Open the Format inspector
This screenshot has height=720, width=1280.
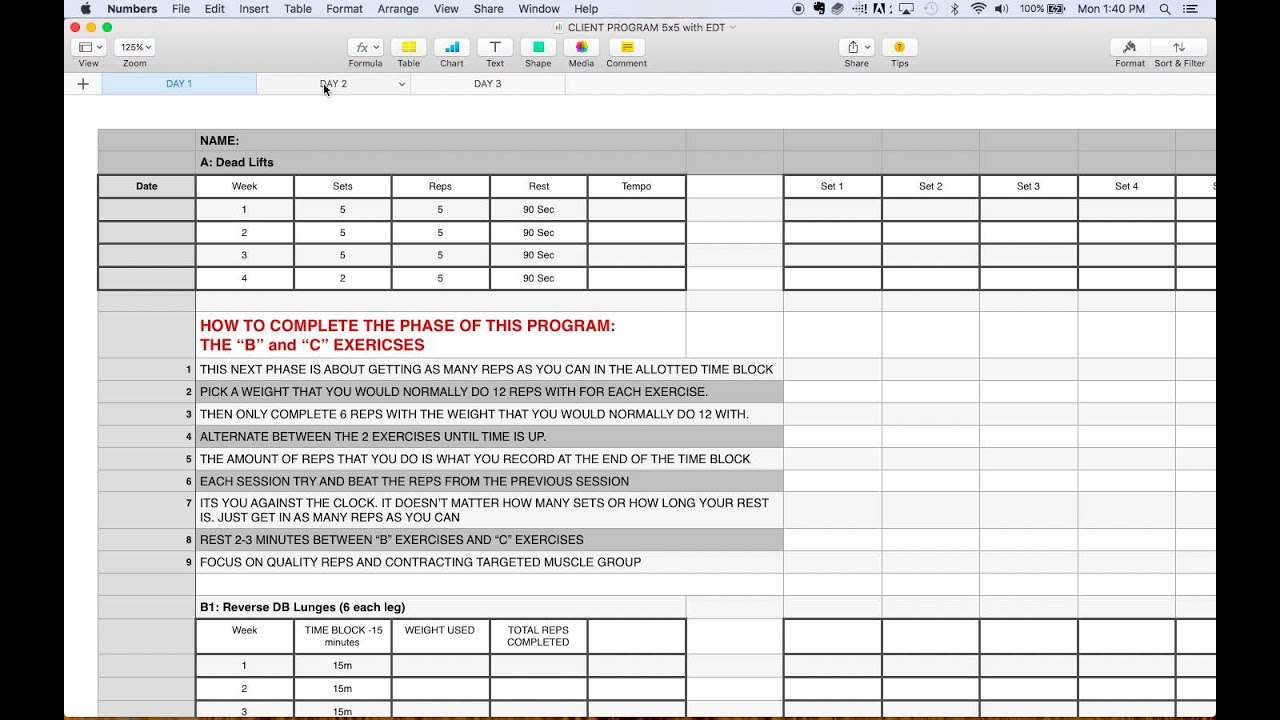(1130, 47)
